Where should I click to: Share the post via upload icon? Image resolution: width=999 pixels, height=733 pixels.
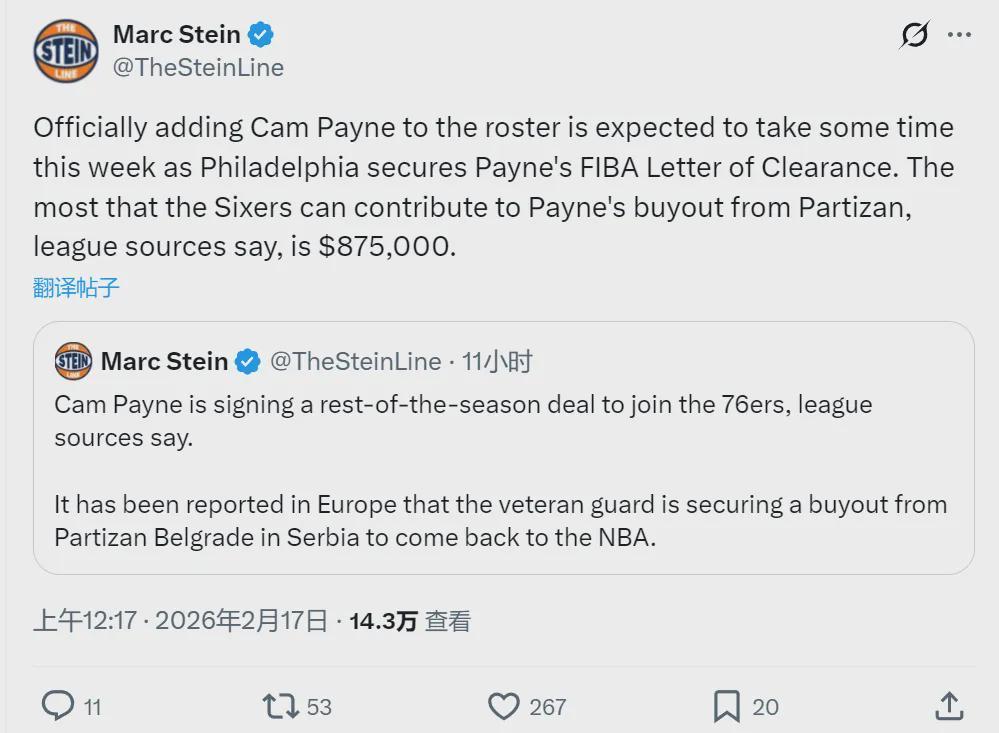coord(949,706)
